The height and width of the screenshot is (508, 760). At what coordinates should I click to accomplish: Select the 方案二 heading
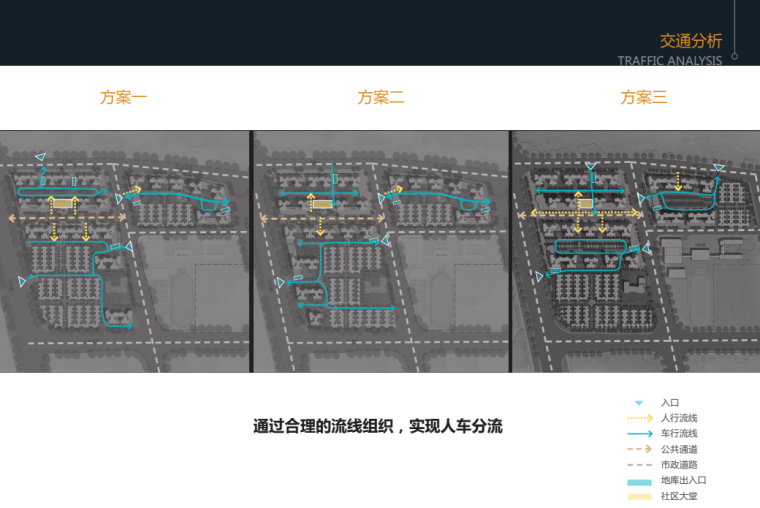point(381,98)
